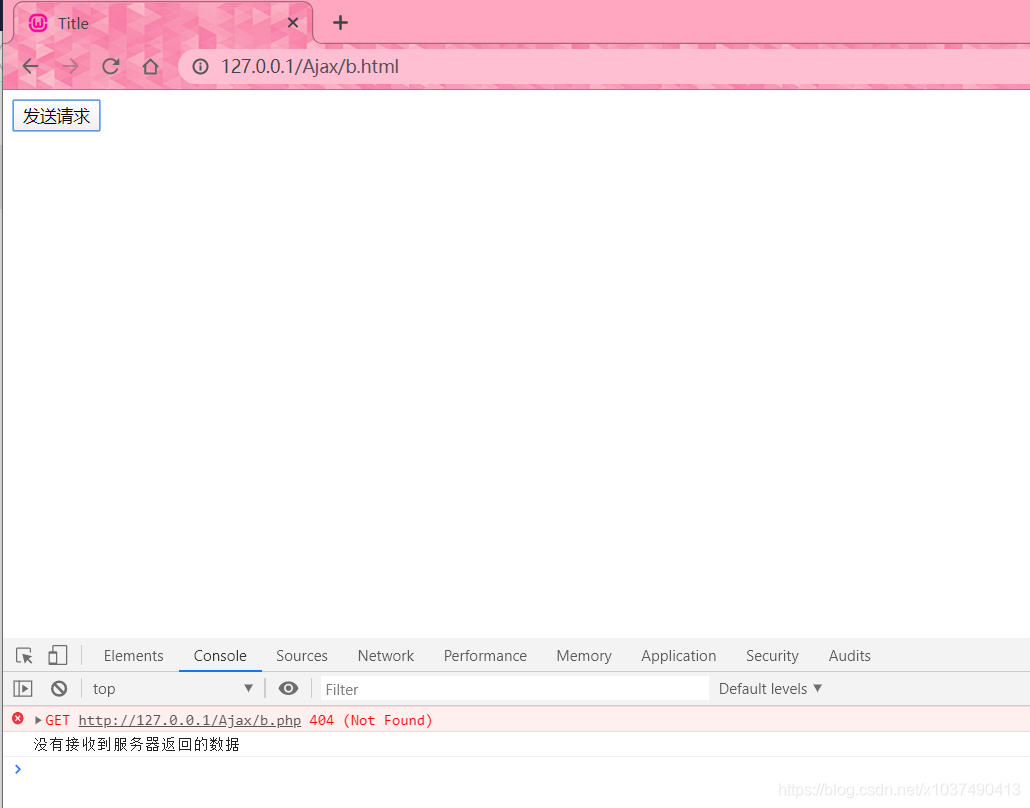This screenshot has height=808, width=1030.
Task: Go to the home page icon
Action: tap(150, 66)
